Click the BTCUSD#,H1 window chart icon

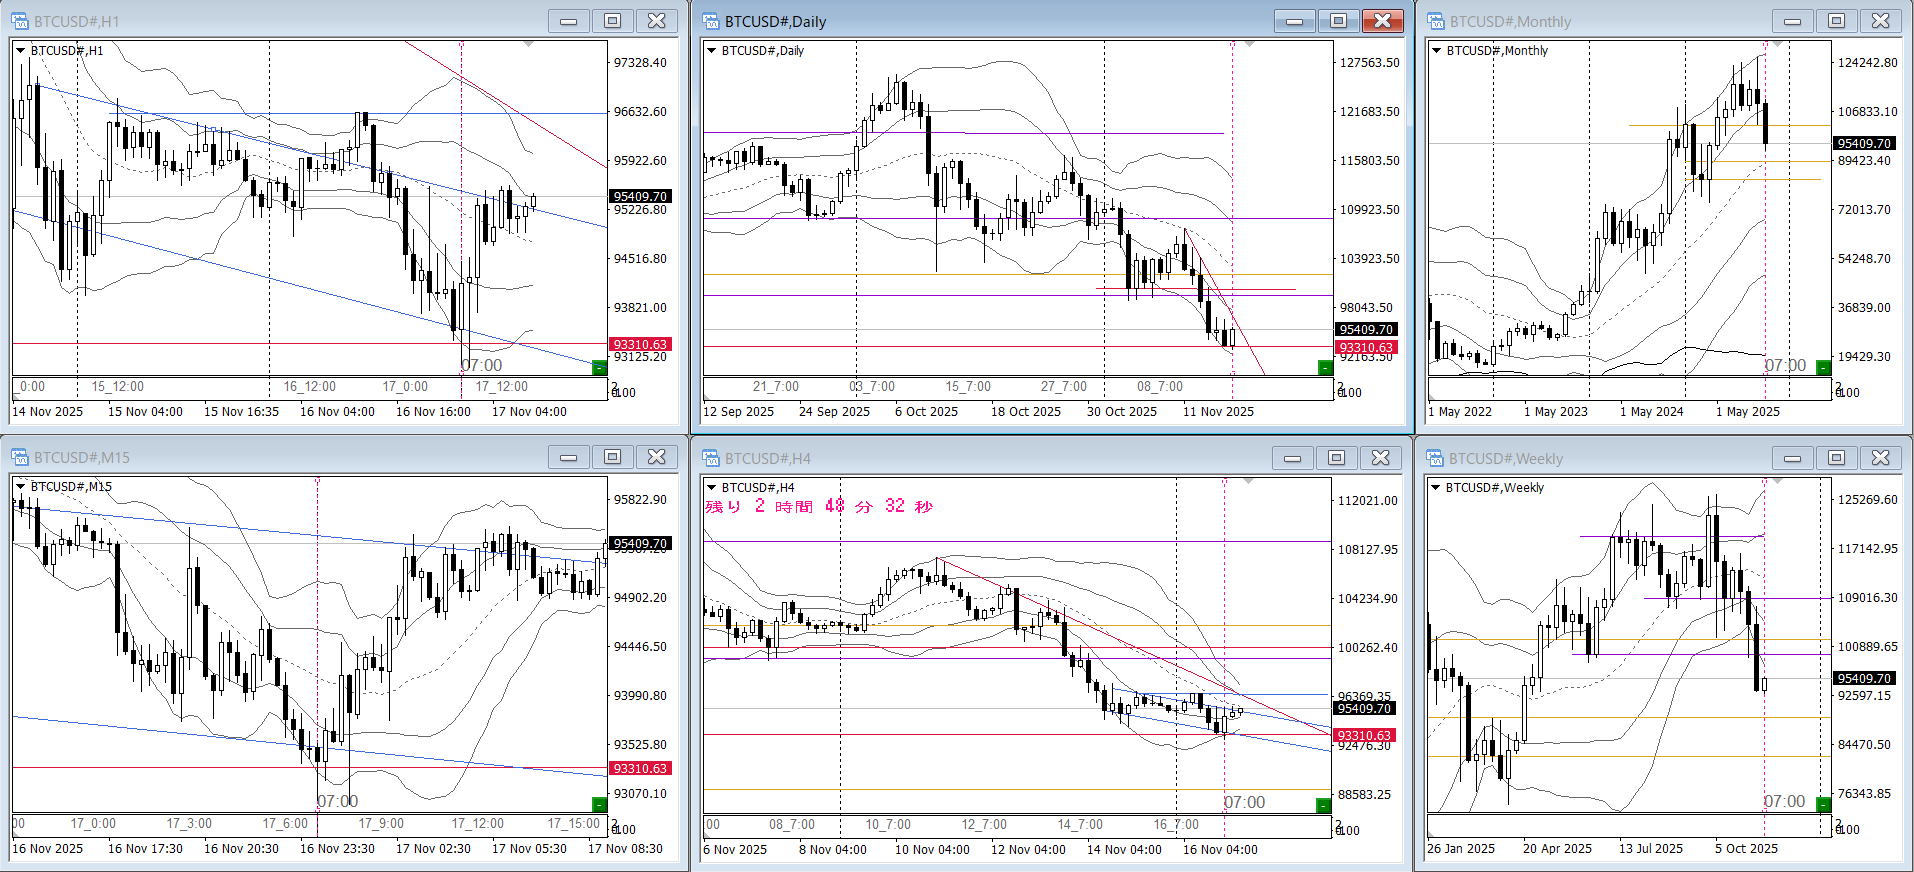coord(19,21)
